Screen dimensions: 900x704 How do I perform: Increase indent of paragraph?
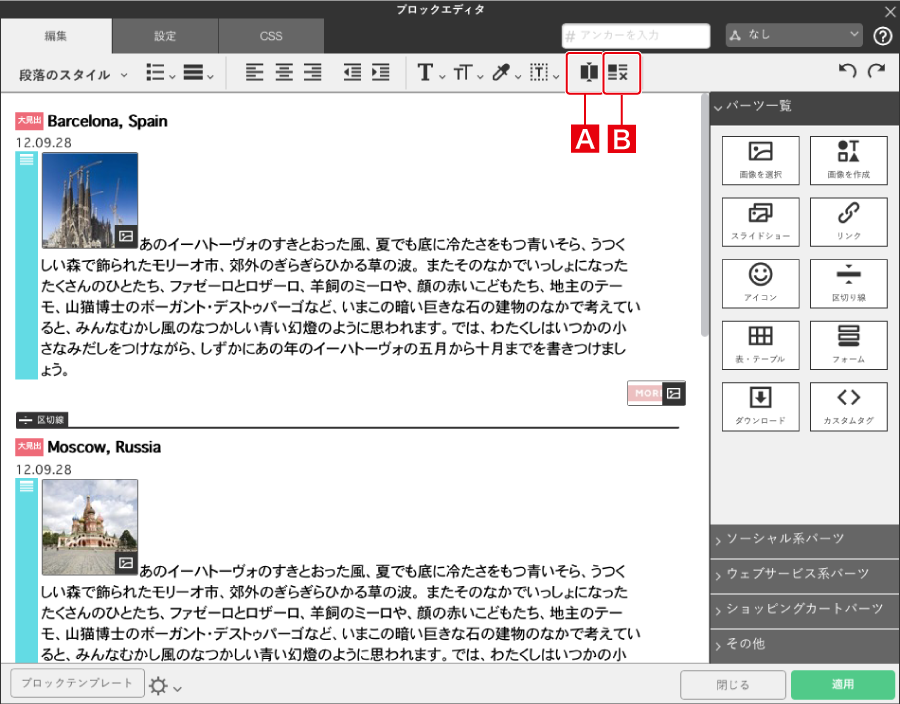[x=381, y=73]
